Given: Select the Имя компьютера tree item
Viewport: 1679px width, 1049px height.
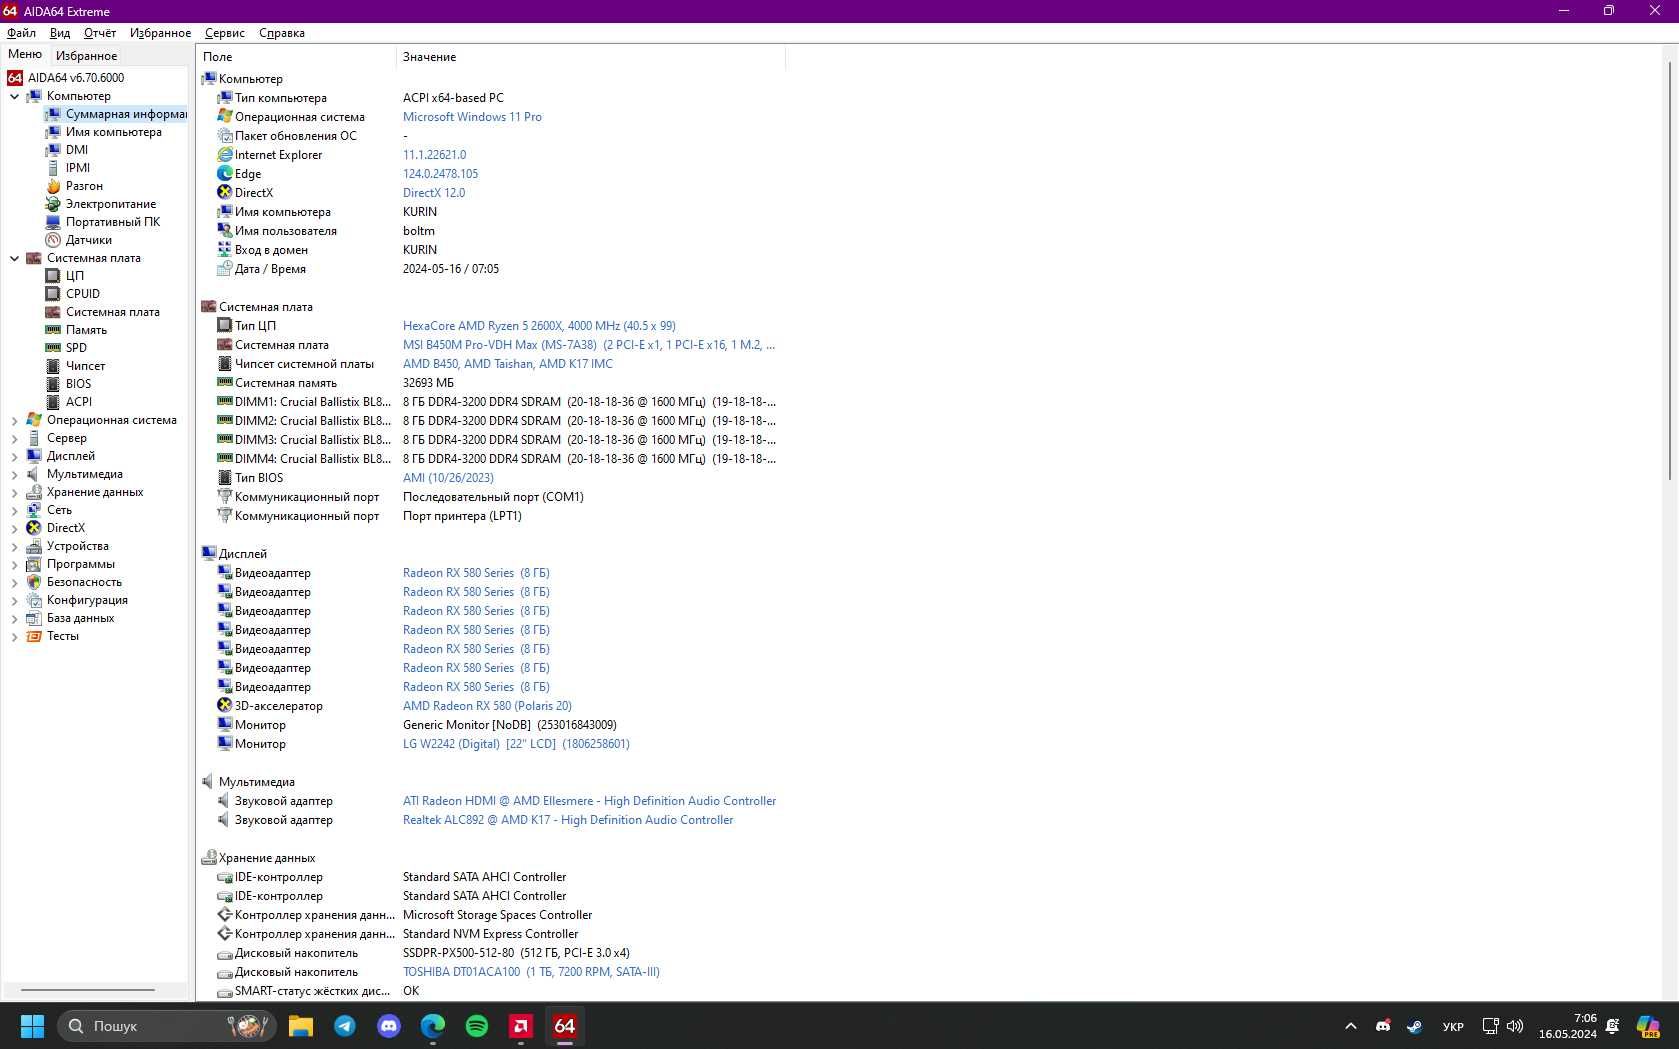Looking at the screenshot, I should (113, 132).
